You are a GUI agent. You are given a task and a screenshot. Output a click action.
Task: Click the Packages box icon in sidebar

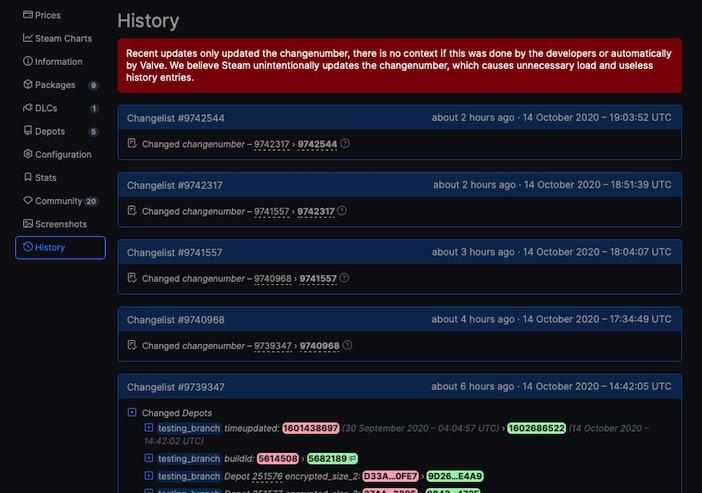pos(28,85)
